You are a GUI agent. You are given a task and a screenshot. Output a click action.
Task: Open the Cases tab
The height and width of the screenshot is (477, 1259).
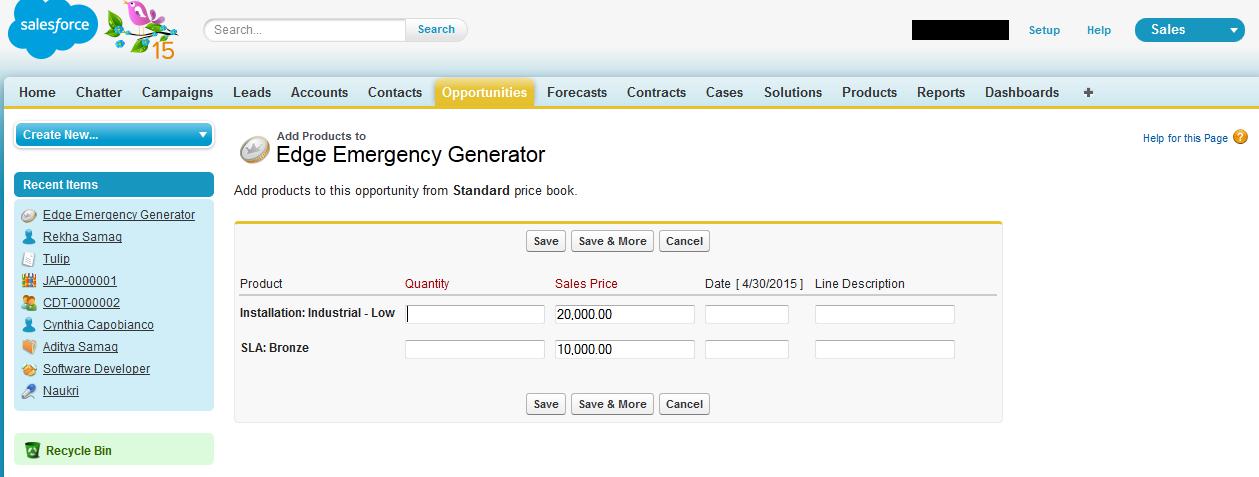pyautogui.click(x=724, y=92)
